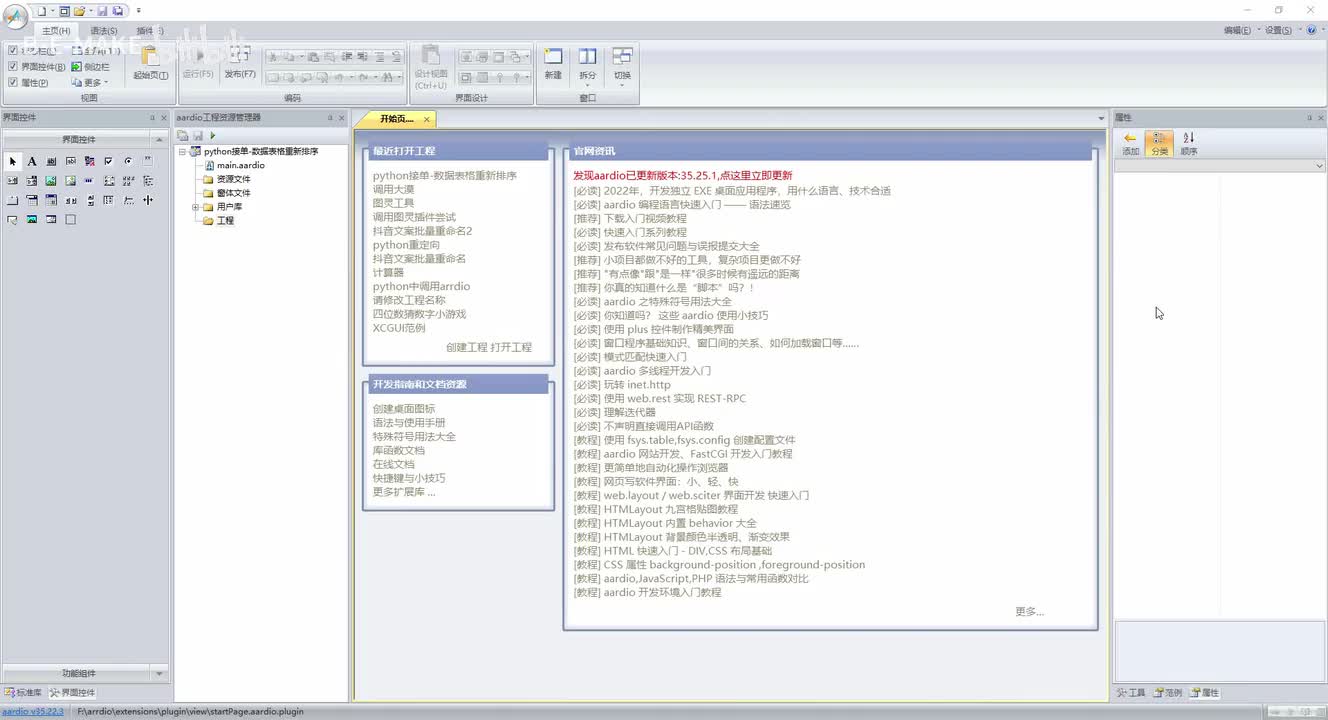Click the red aardio update notice link
The image size is (1328, 720).
coord(683,175)
